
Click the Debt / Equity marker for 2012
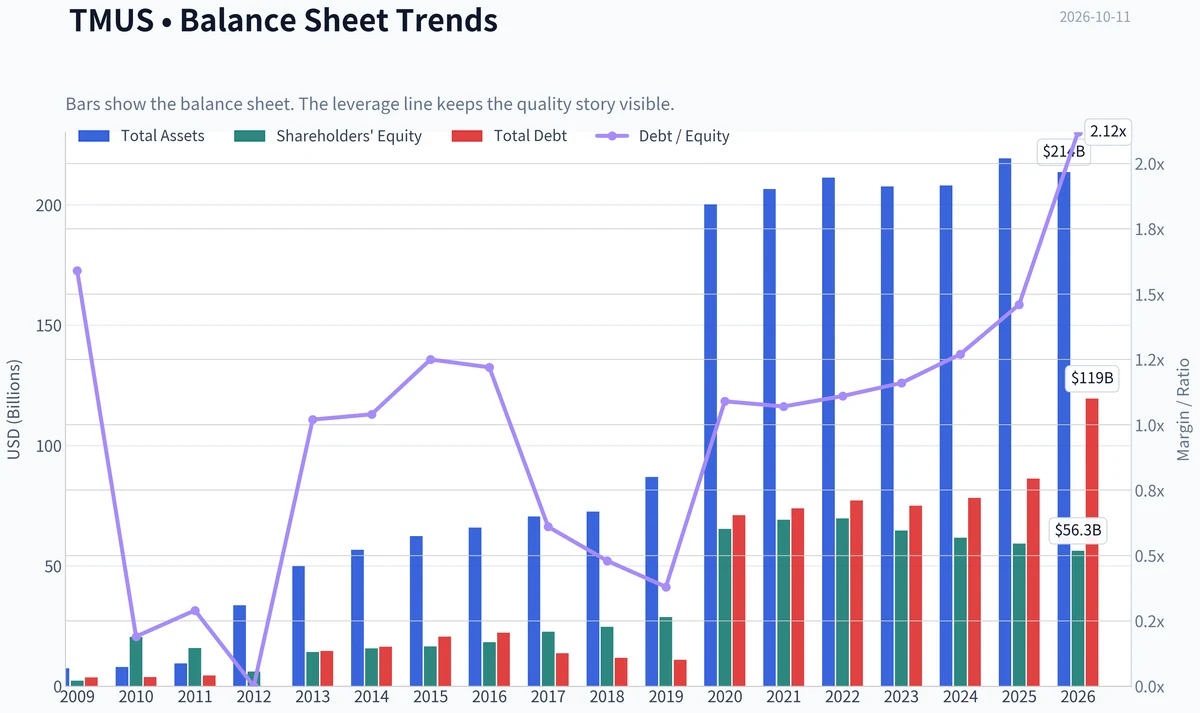pyautogui.click(x=254, y=684)
